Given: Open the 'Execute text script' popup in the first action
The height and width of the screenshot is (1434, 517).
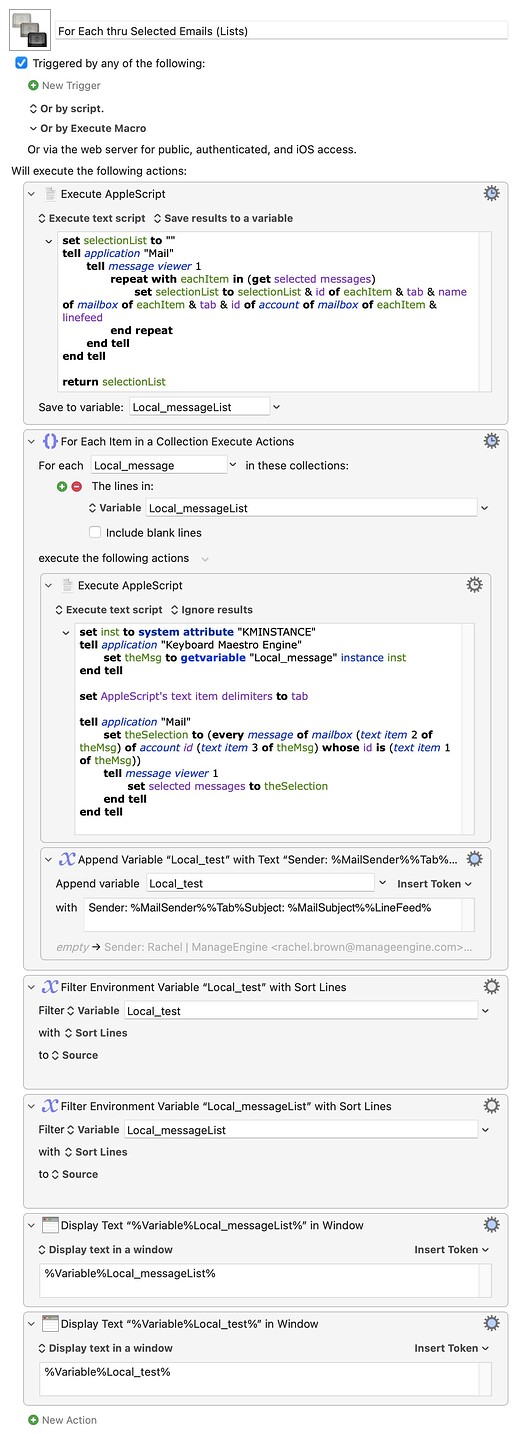Looking at the screenshot, I should (91, 218).
